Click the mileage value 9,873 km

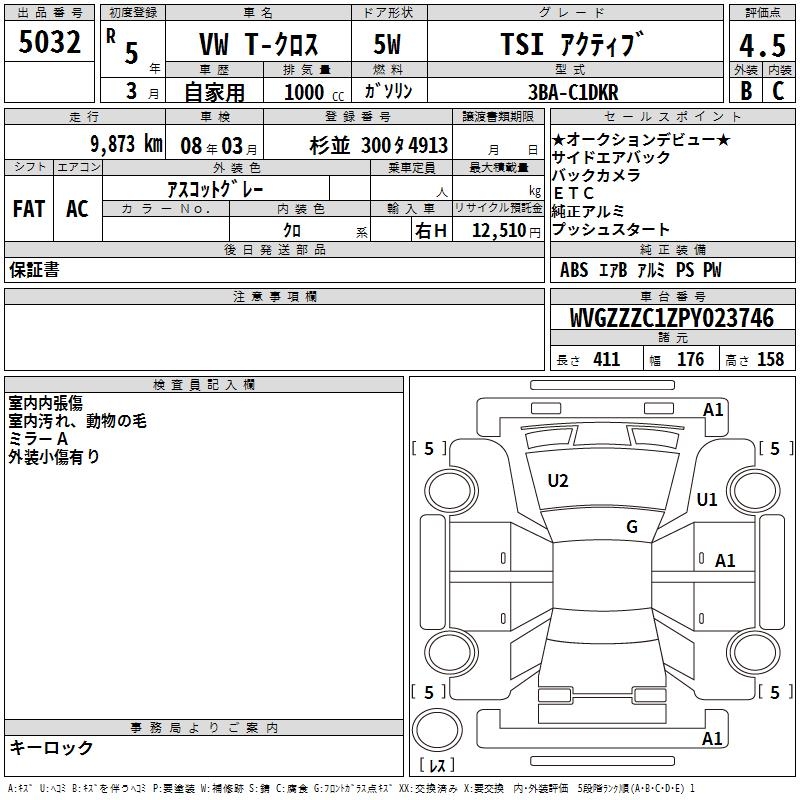pos(126,143)
